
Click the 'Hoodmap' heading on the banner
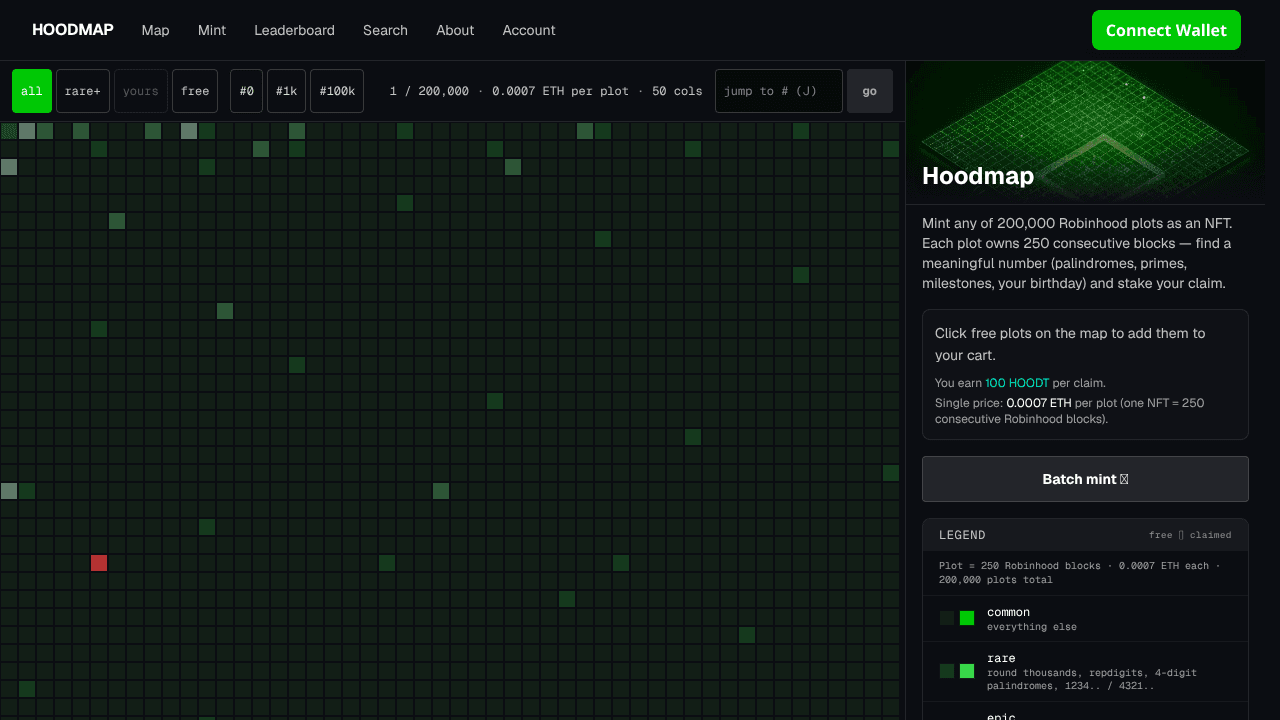tap(978, 176)
